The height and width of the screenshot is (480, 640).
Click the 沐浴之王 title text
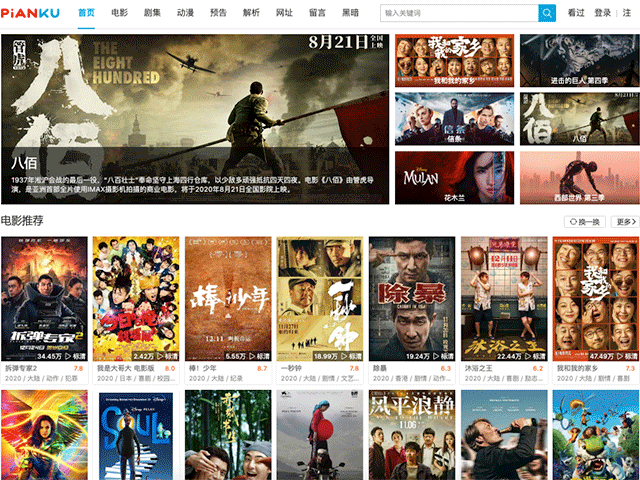tap(478, 368)
